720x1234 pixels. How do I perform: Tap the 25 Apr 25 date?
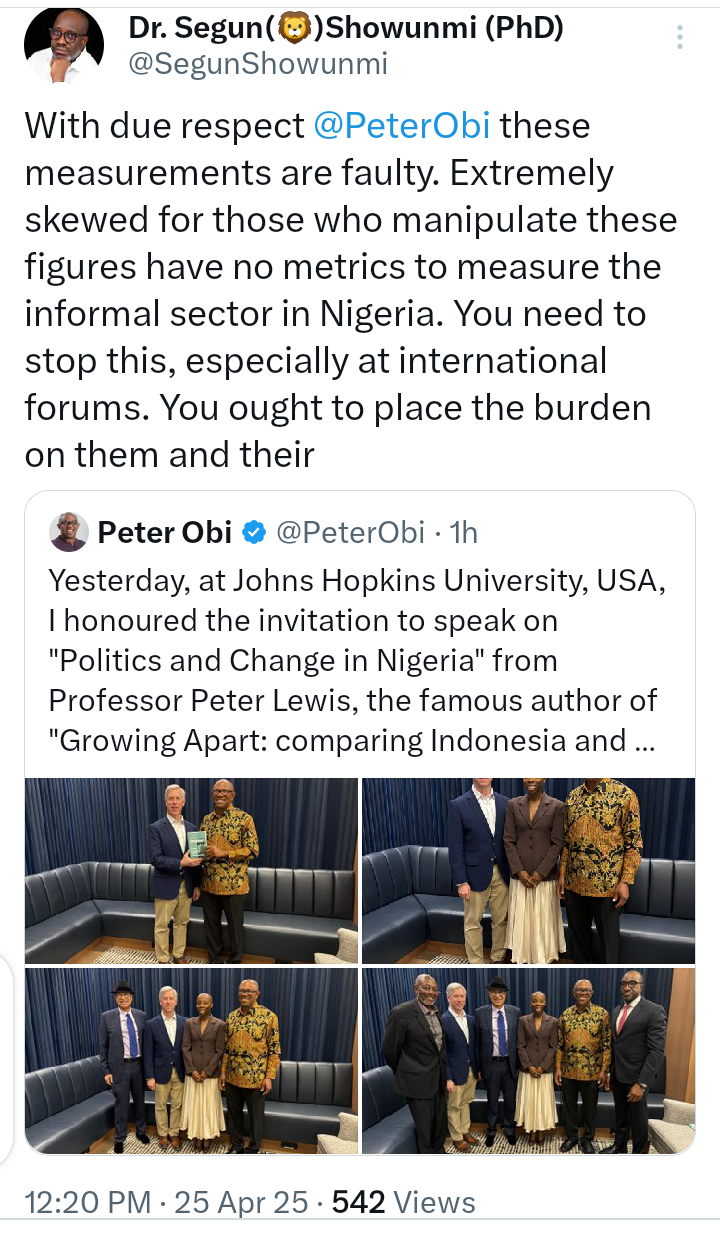(x=241, y=1201)
